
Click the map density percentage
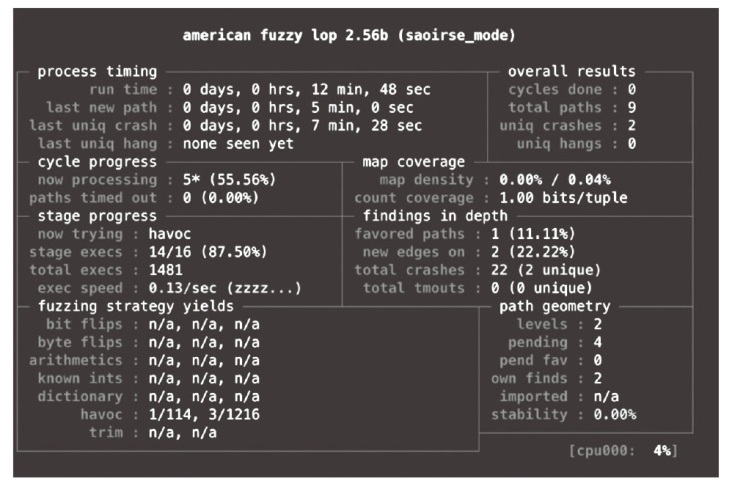[x=544, y=180]
